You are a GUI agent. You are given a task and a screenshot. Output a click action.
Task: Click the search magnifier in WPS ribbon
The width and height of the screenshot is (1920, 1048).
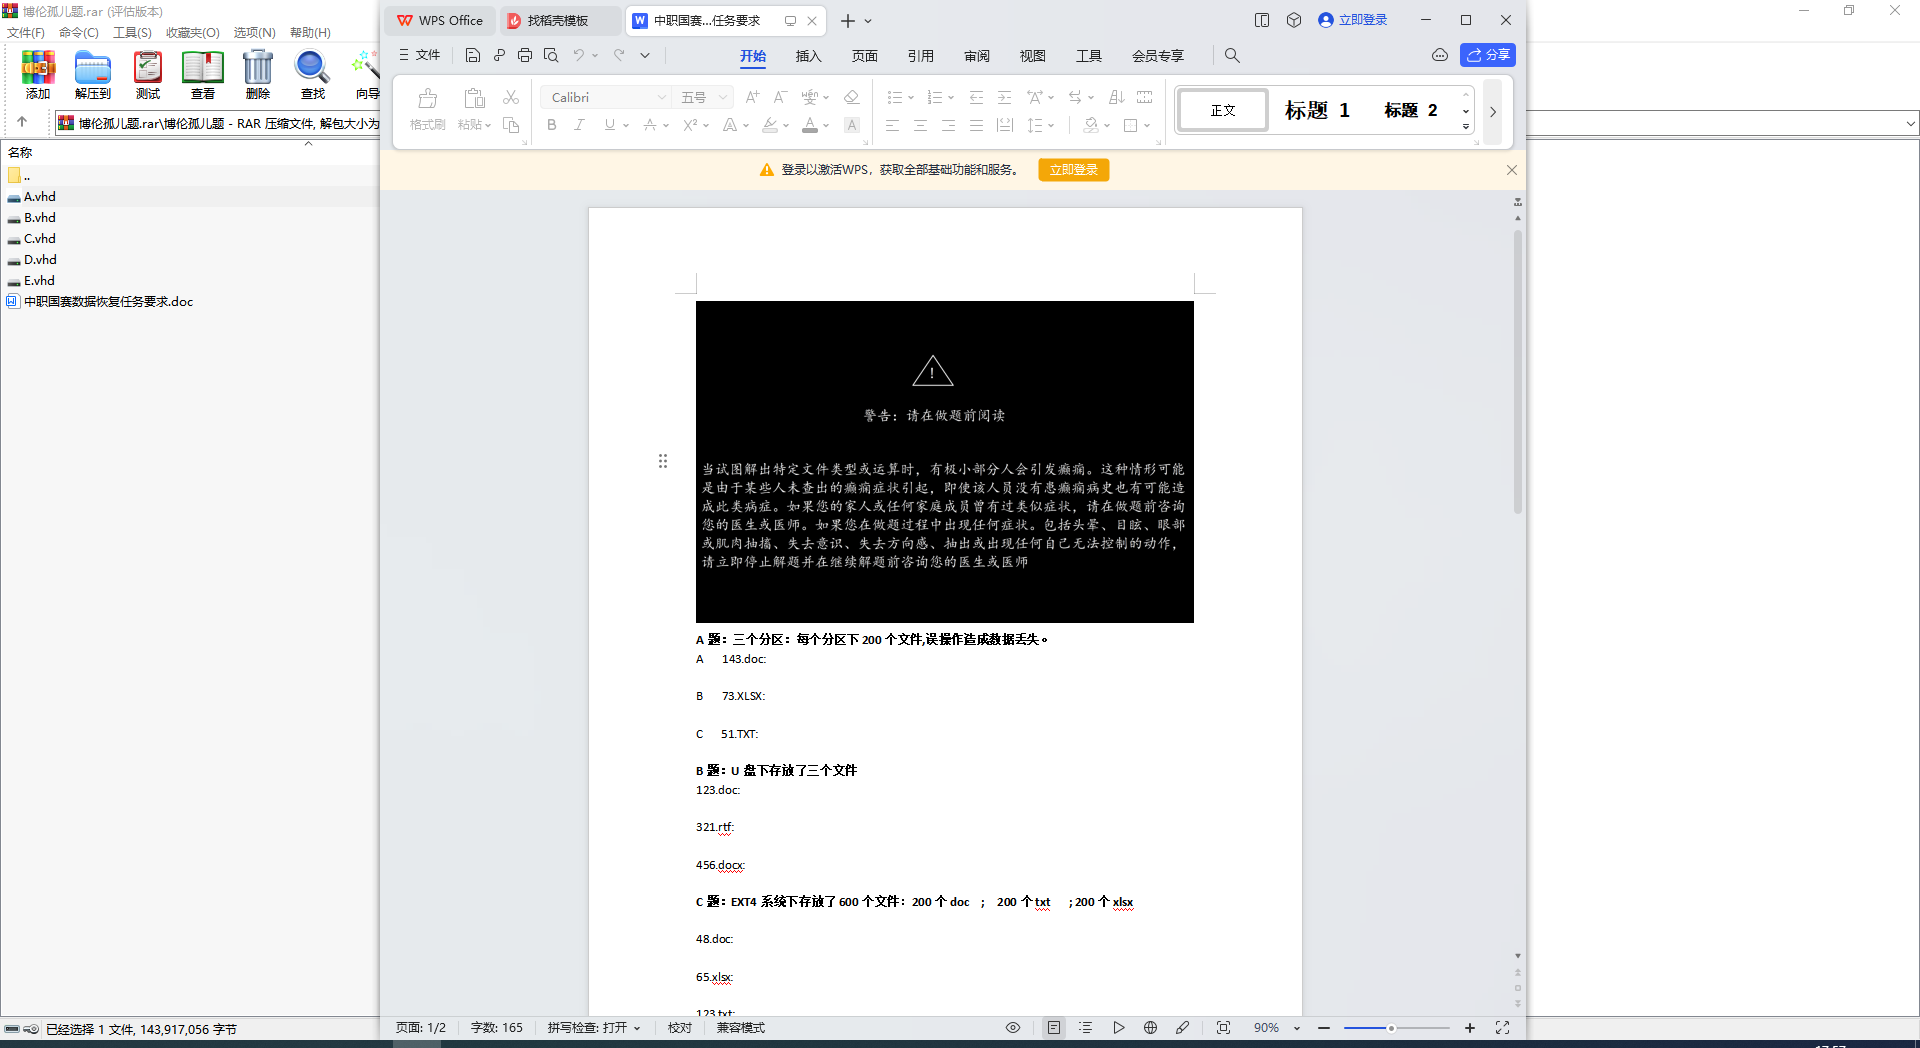point(1232,56)
